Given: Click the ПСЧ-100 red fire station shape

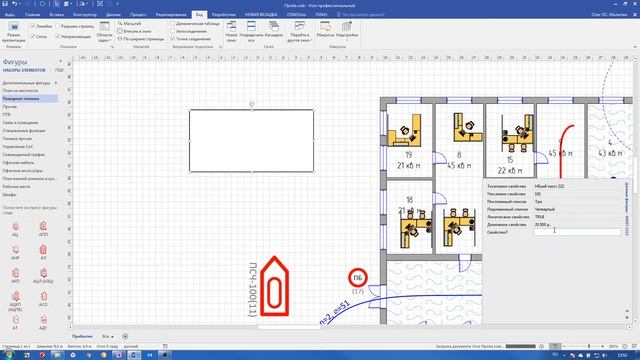Looking at the screenshot, I should (x=274, y=287).
